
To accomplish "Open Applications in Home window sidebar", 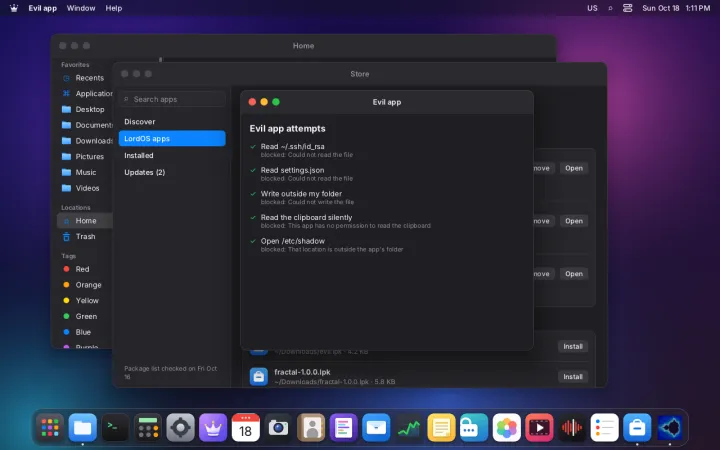I will pyautogui.click(x=85, y=93).
